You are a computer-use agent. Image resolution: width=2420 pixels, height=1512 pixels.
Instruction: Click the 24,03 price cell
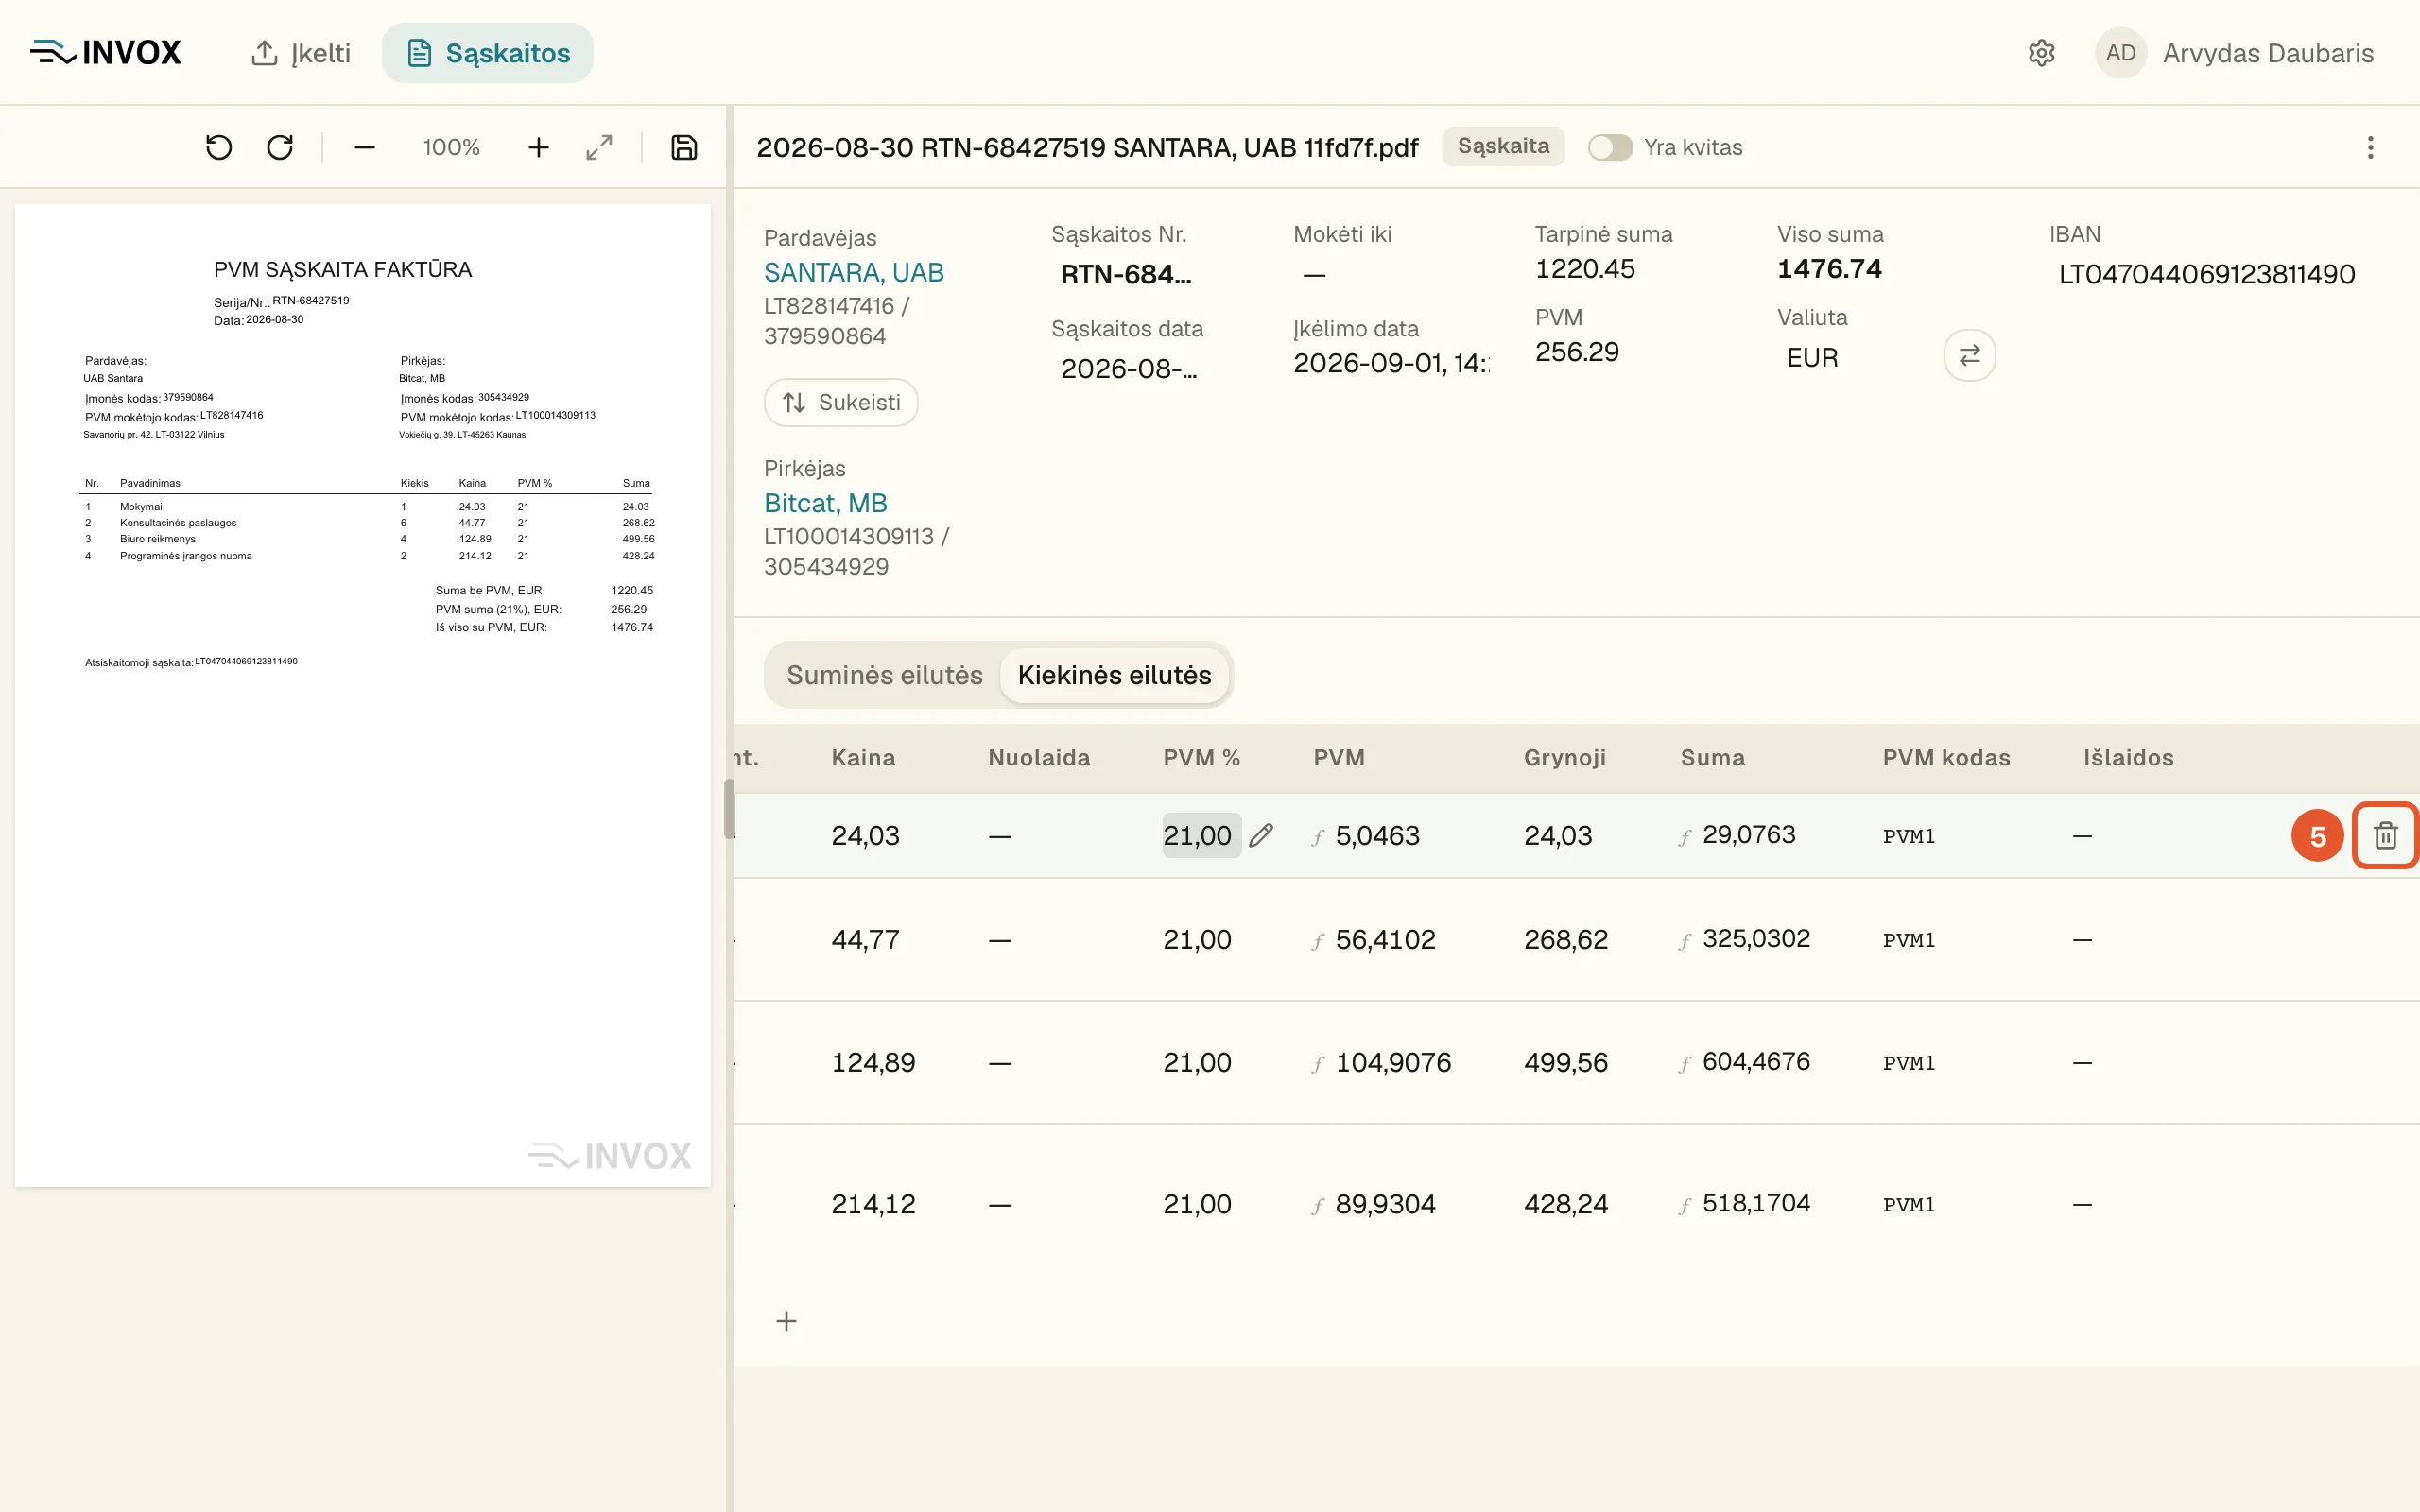(865, 836)
